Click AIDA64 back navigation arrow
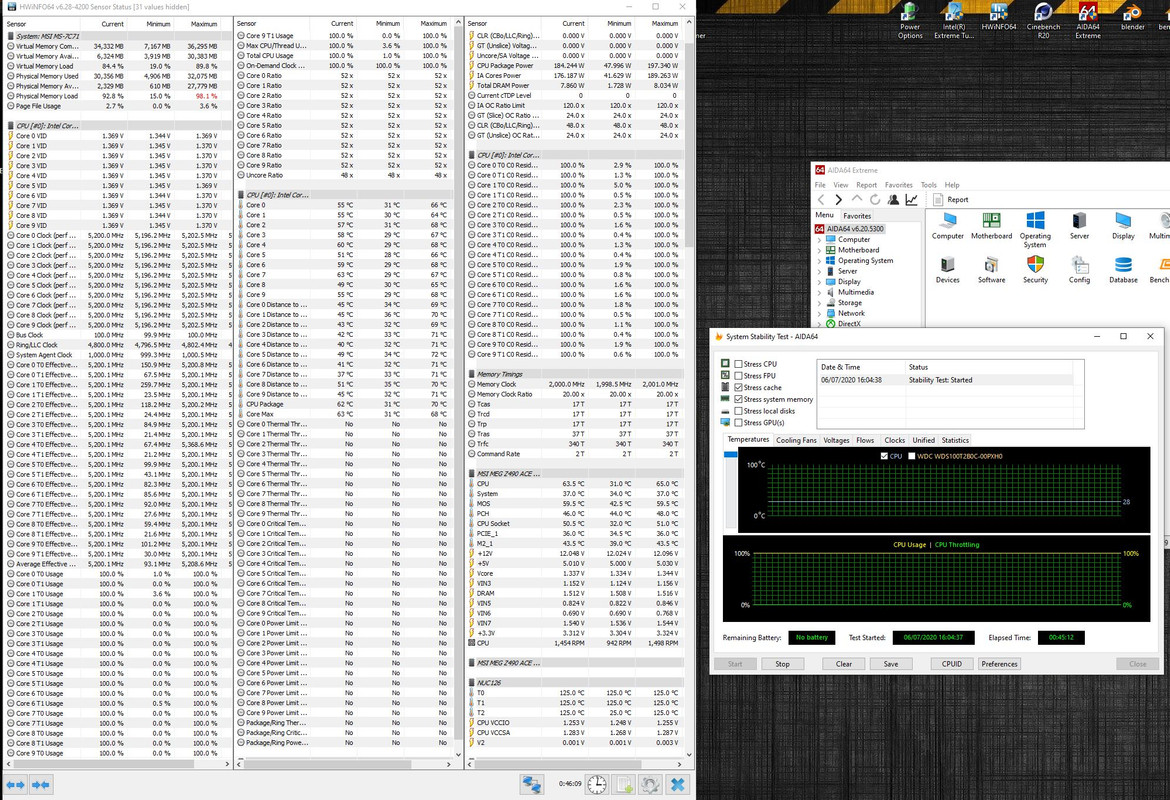This screenshot has width=1170, height=800. click(x=821, y=199)
